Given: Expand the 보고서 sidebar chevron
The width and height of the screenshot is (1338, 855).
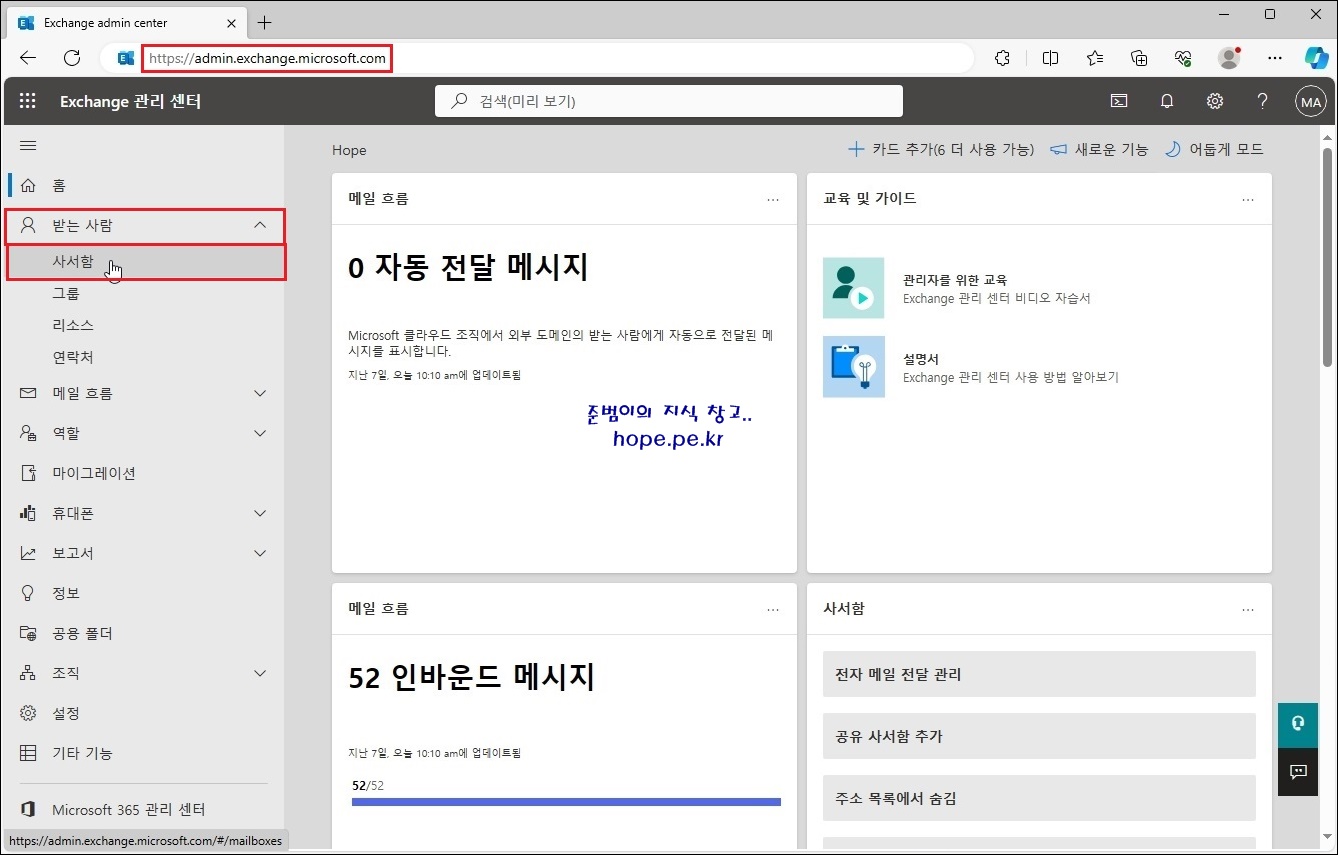Looking at the screenshot, I should [x=260, y=554].
